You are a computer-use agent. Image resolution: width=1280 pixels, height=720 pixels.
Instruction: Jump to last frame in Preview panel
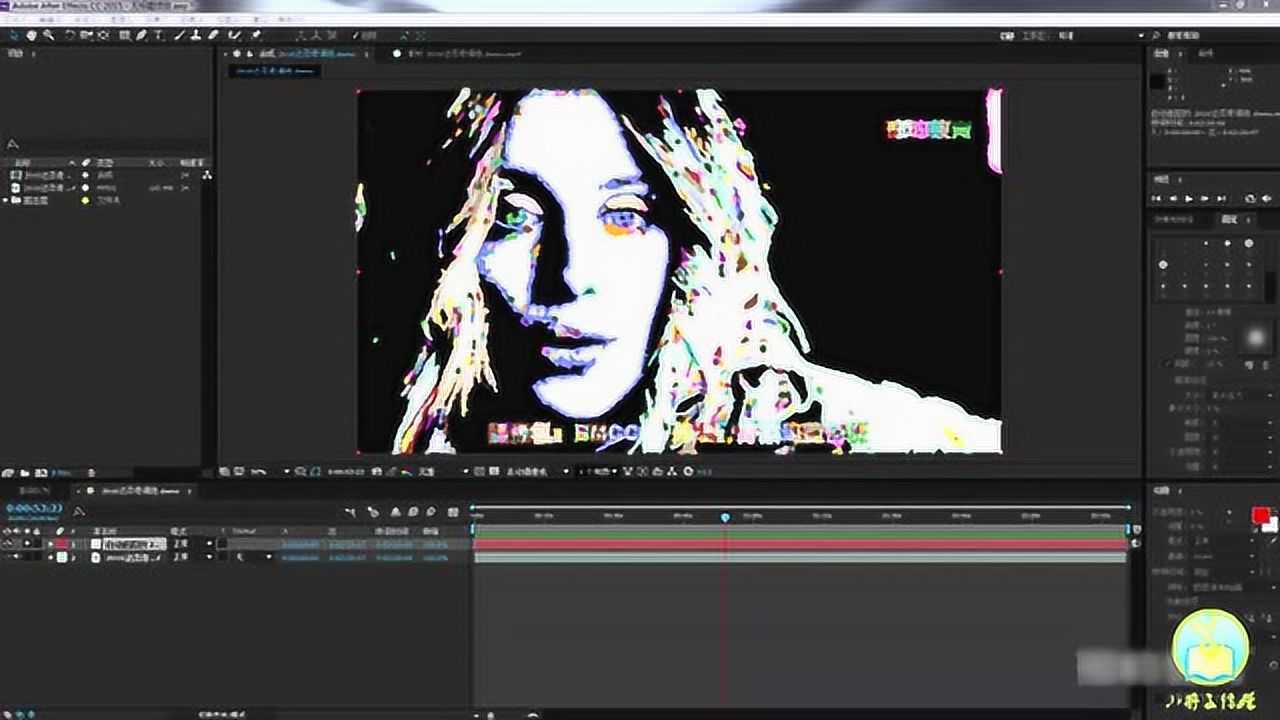(1219, 198)
